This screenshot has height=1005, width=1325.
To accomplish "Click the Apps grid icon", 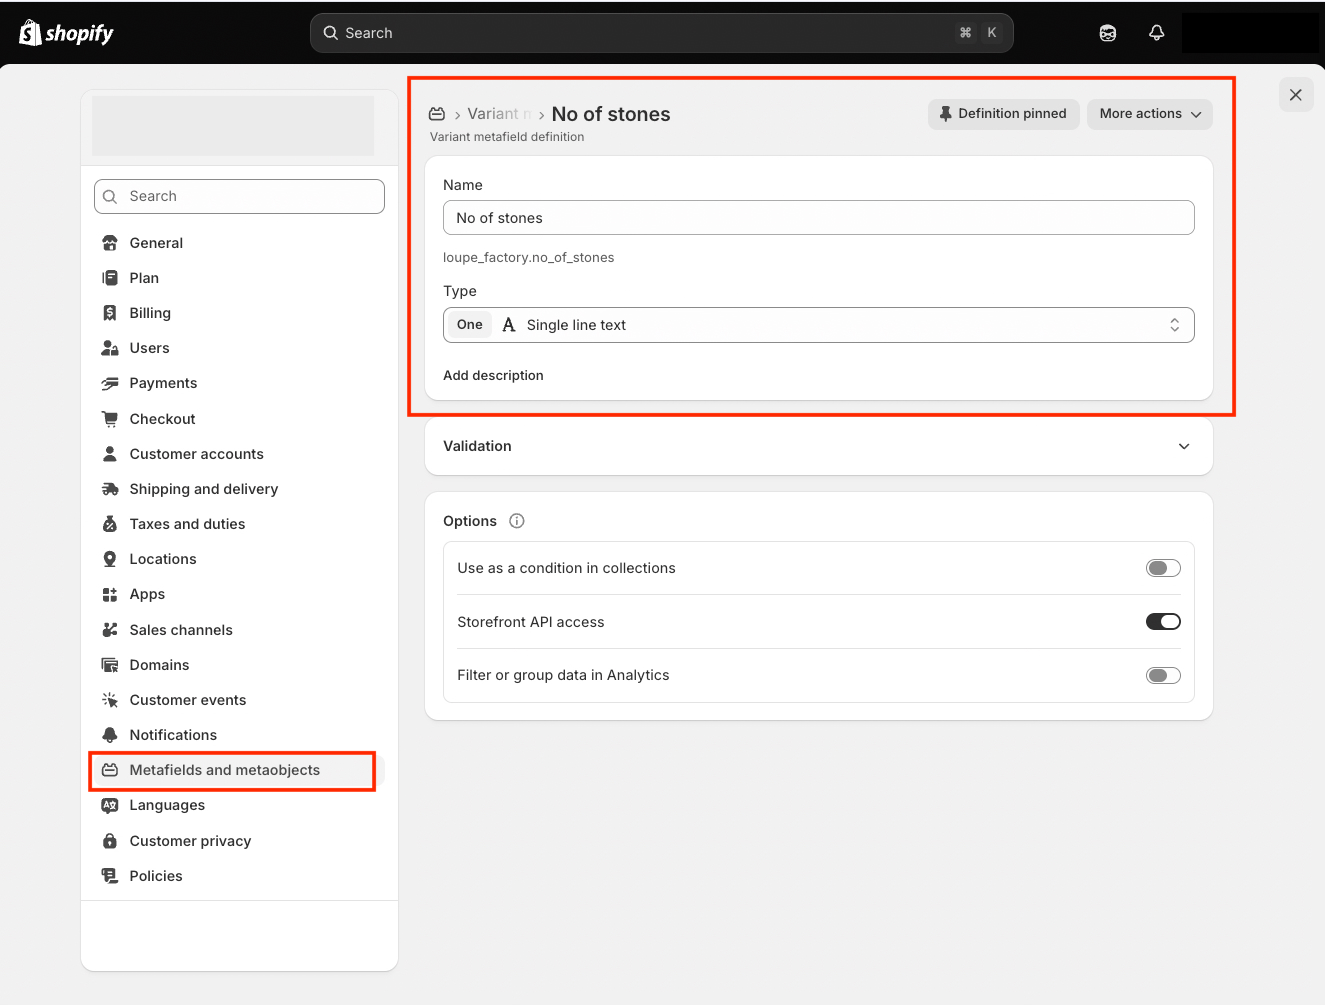I will (x=110, y=594).
